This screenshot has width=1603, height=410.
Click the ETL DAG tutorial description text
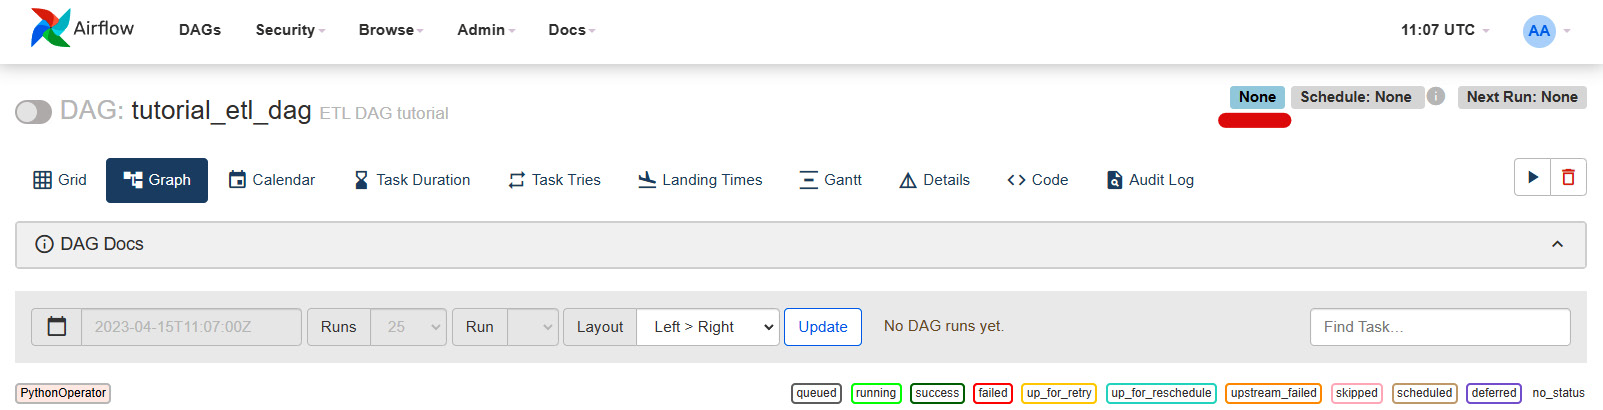384,114
